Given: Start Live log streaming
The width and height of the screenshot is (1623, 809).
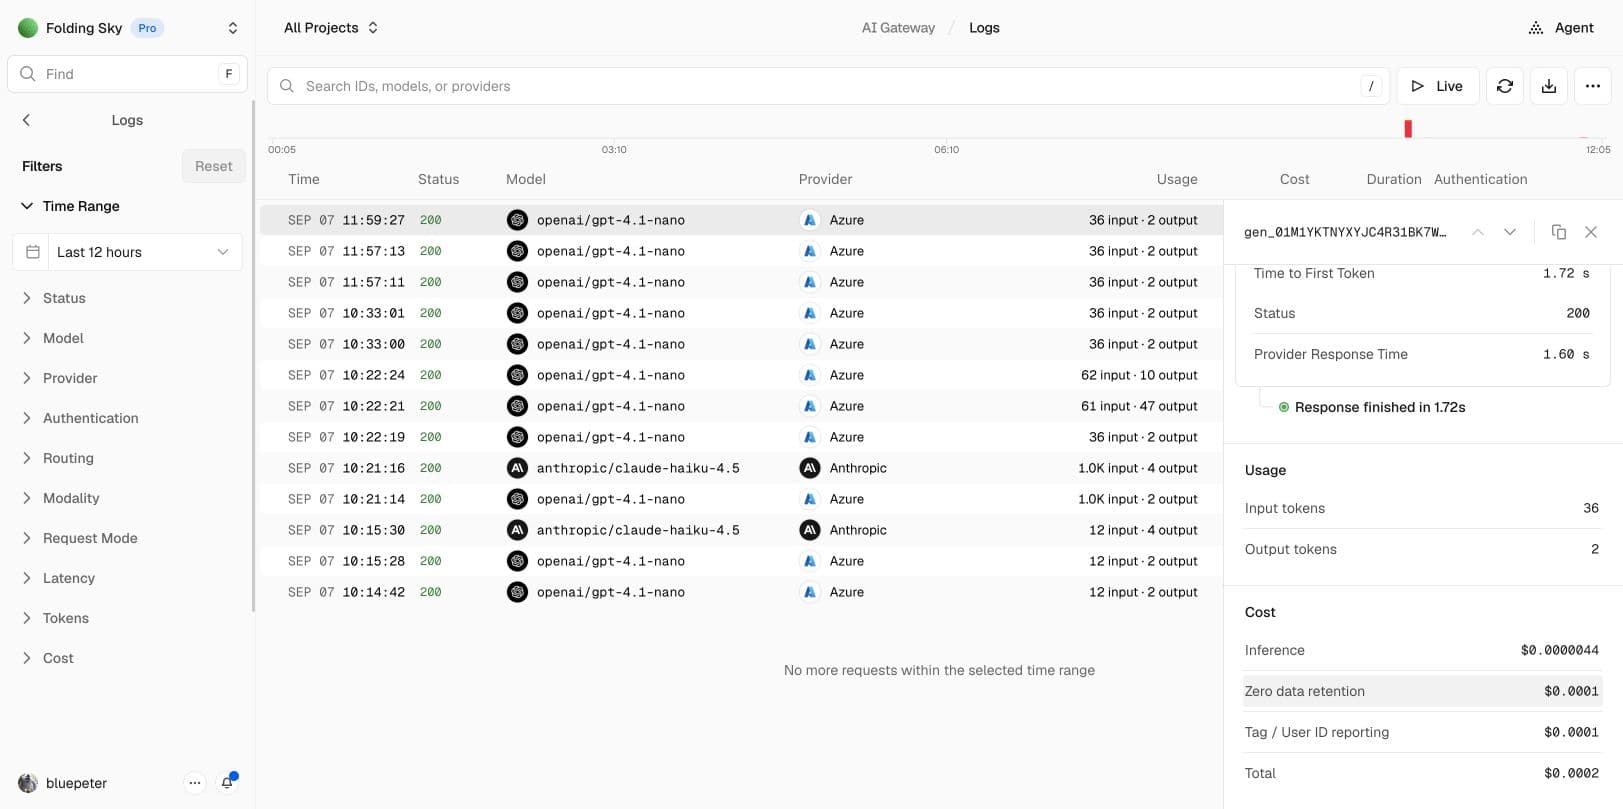Looking at the screenshot, I should (1437, 86).
